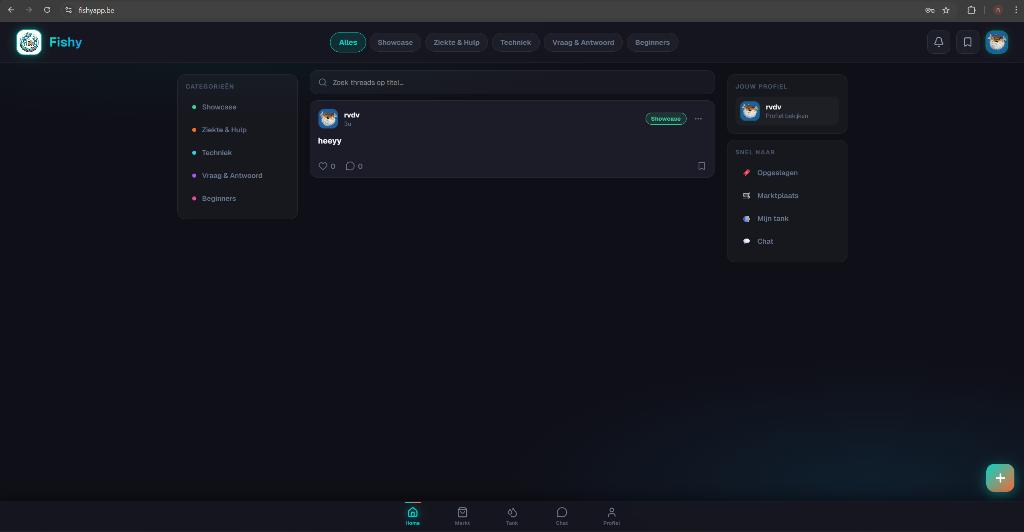Open Marktplaats quick link
The width and height of the screenshot is (1024, 532).
[777, 196]
